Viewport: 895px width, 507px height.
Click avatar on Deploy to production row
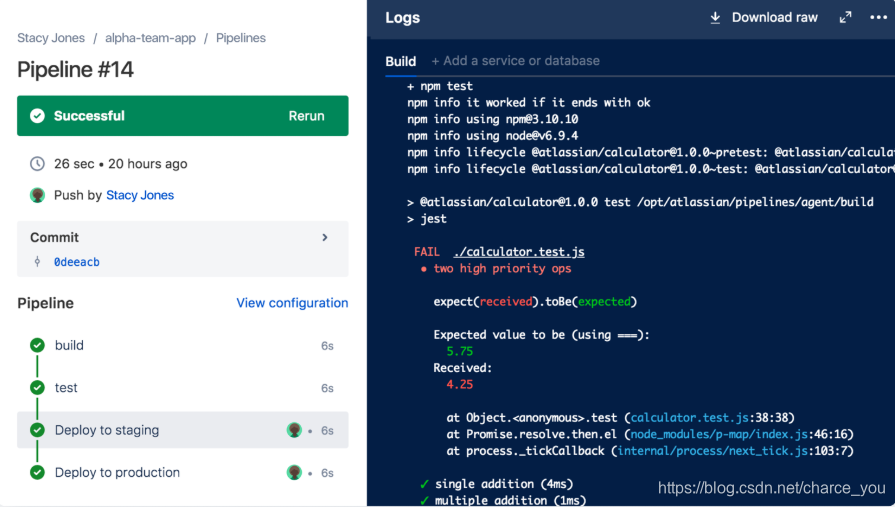pyautogui.click(x=294, y=472)
